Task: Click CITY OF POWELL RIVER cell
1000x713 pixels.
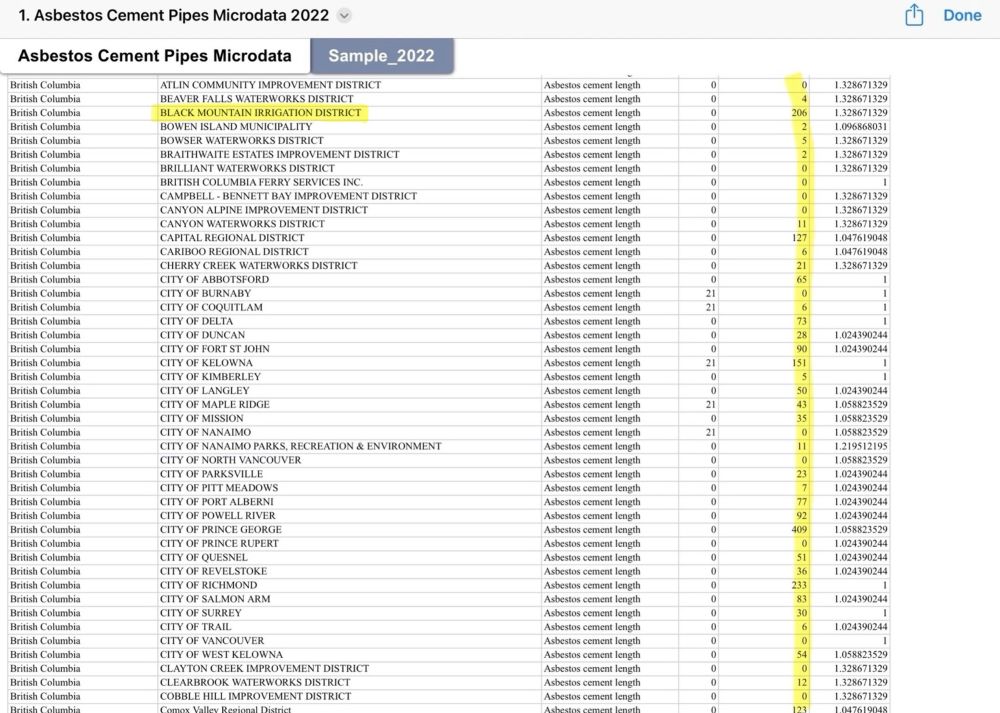Action: pyautogui.click(x=349, y=516)
